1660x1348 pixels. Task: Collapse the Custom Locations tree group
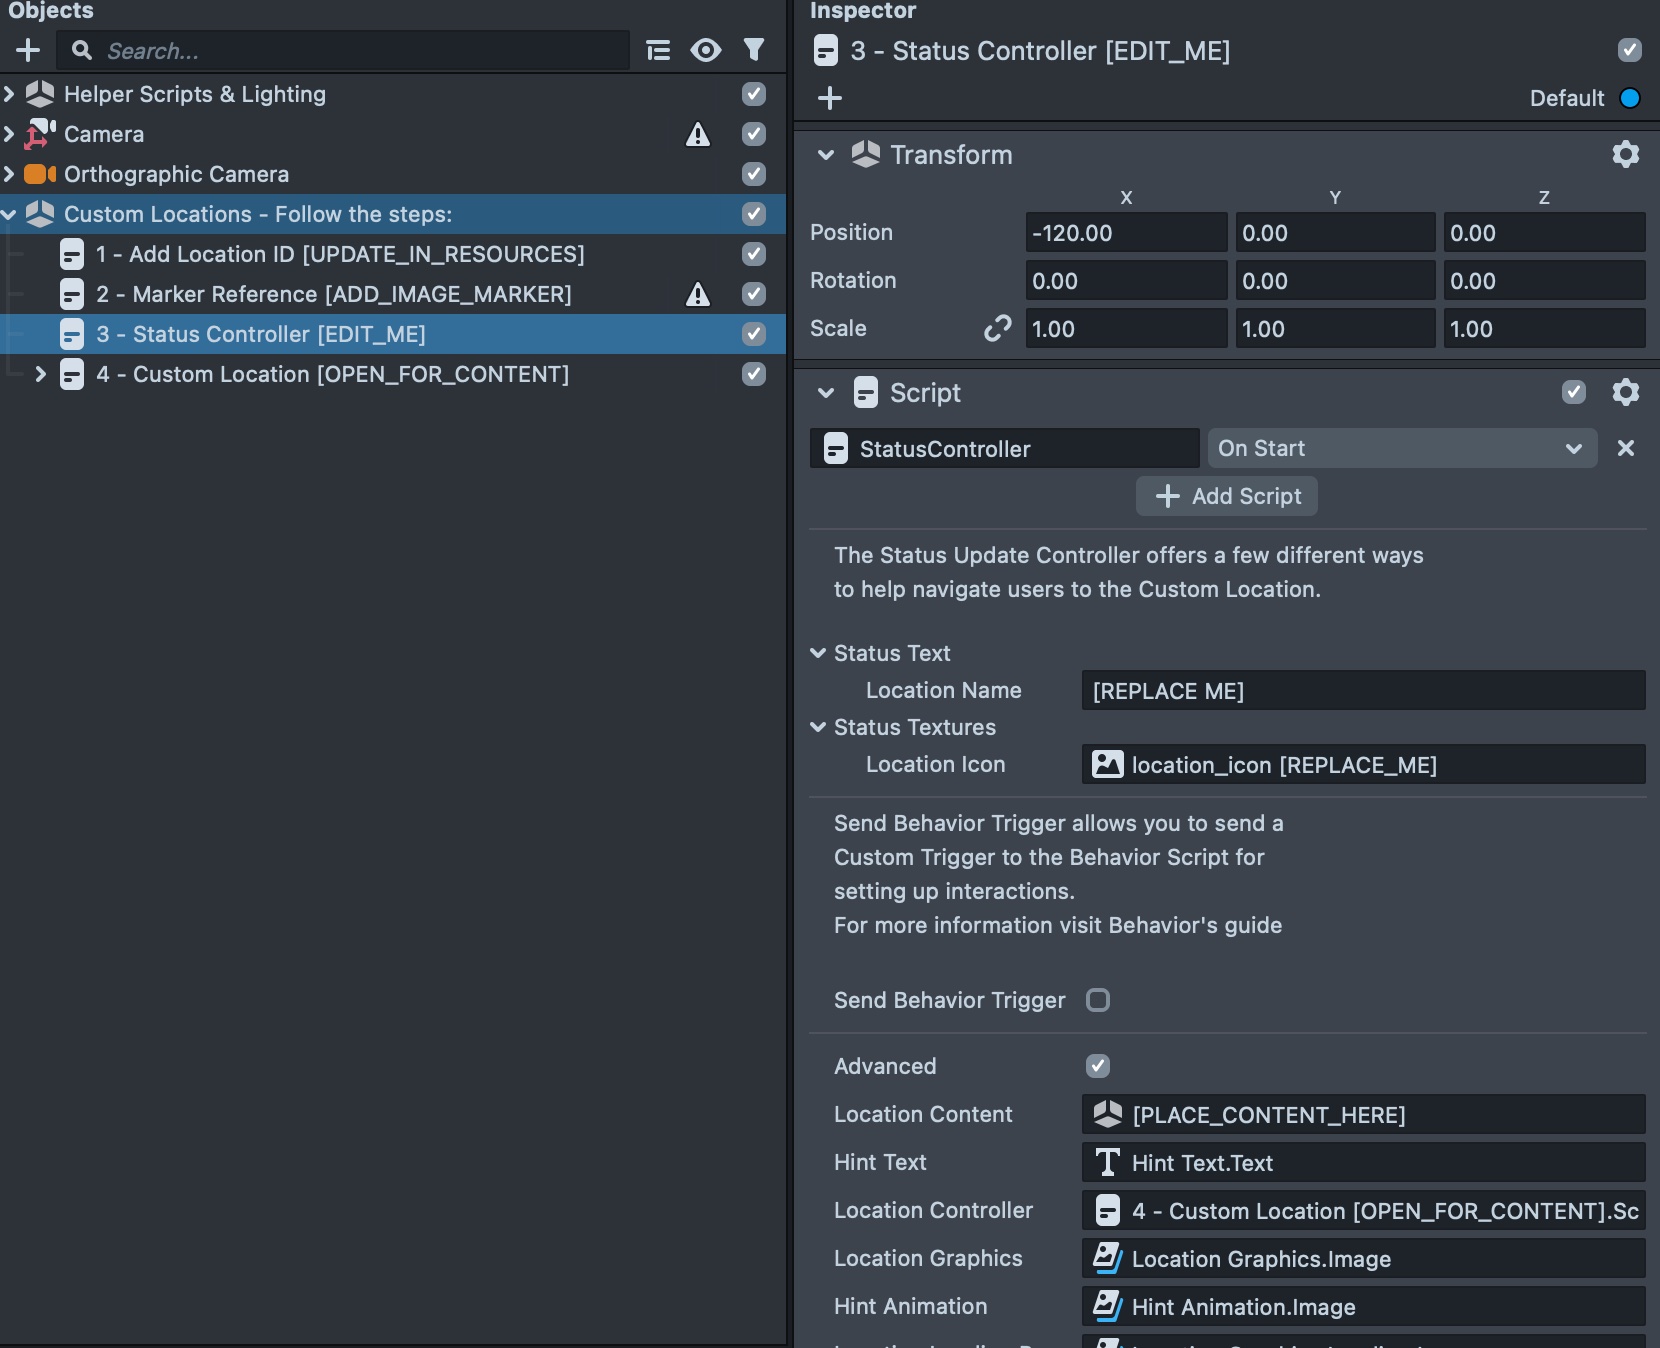(x=9, y=214)
